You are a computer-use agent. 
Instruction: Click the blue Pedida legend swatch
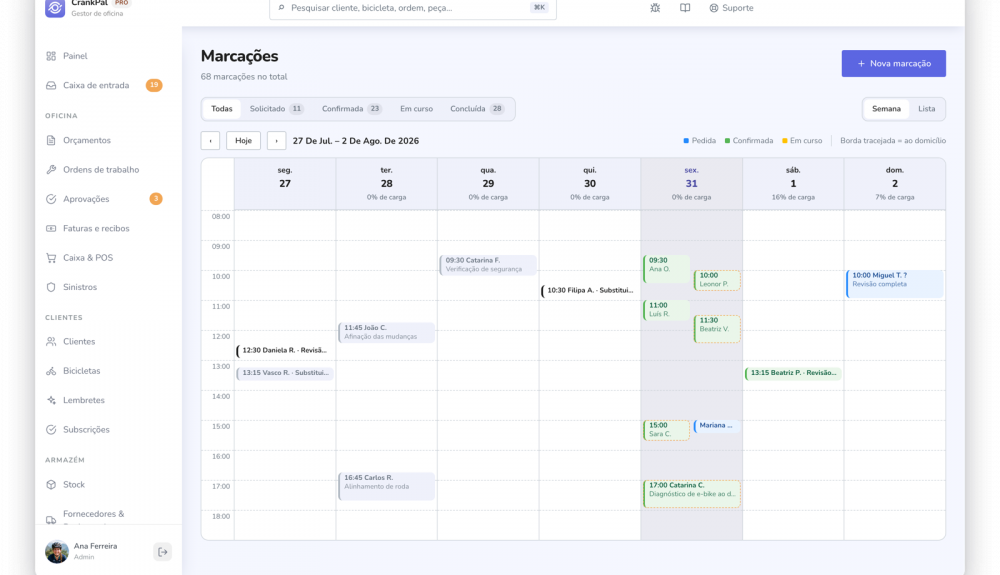pos(686,141)
